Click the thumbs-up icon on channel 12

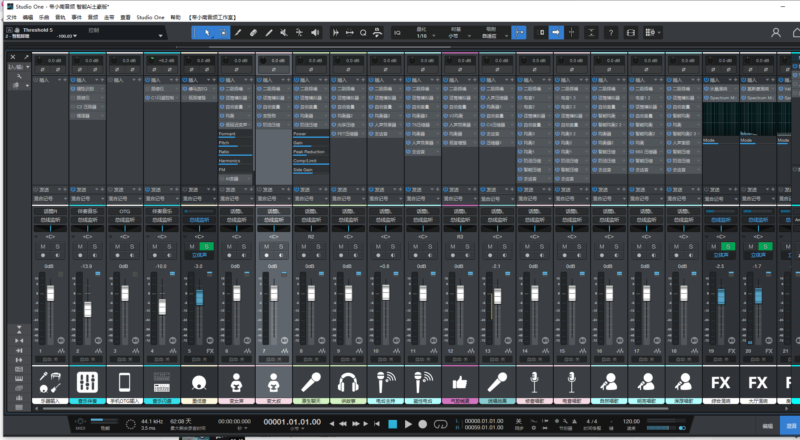pos(460,382)
